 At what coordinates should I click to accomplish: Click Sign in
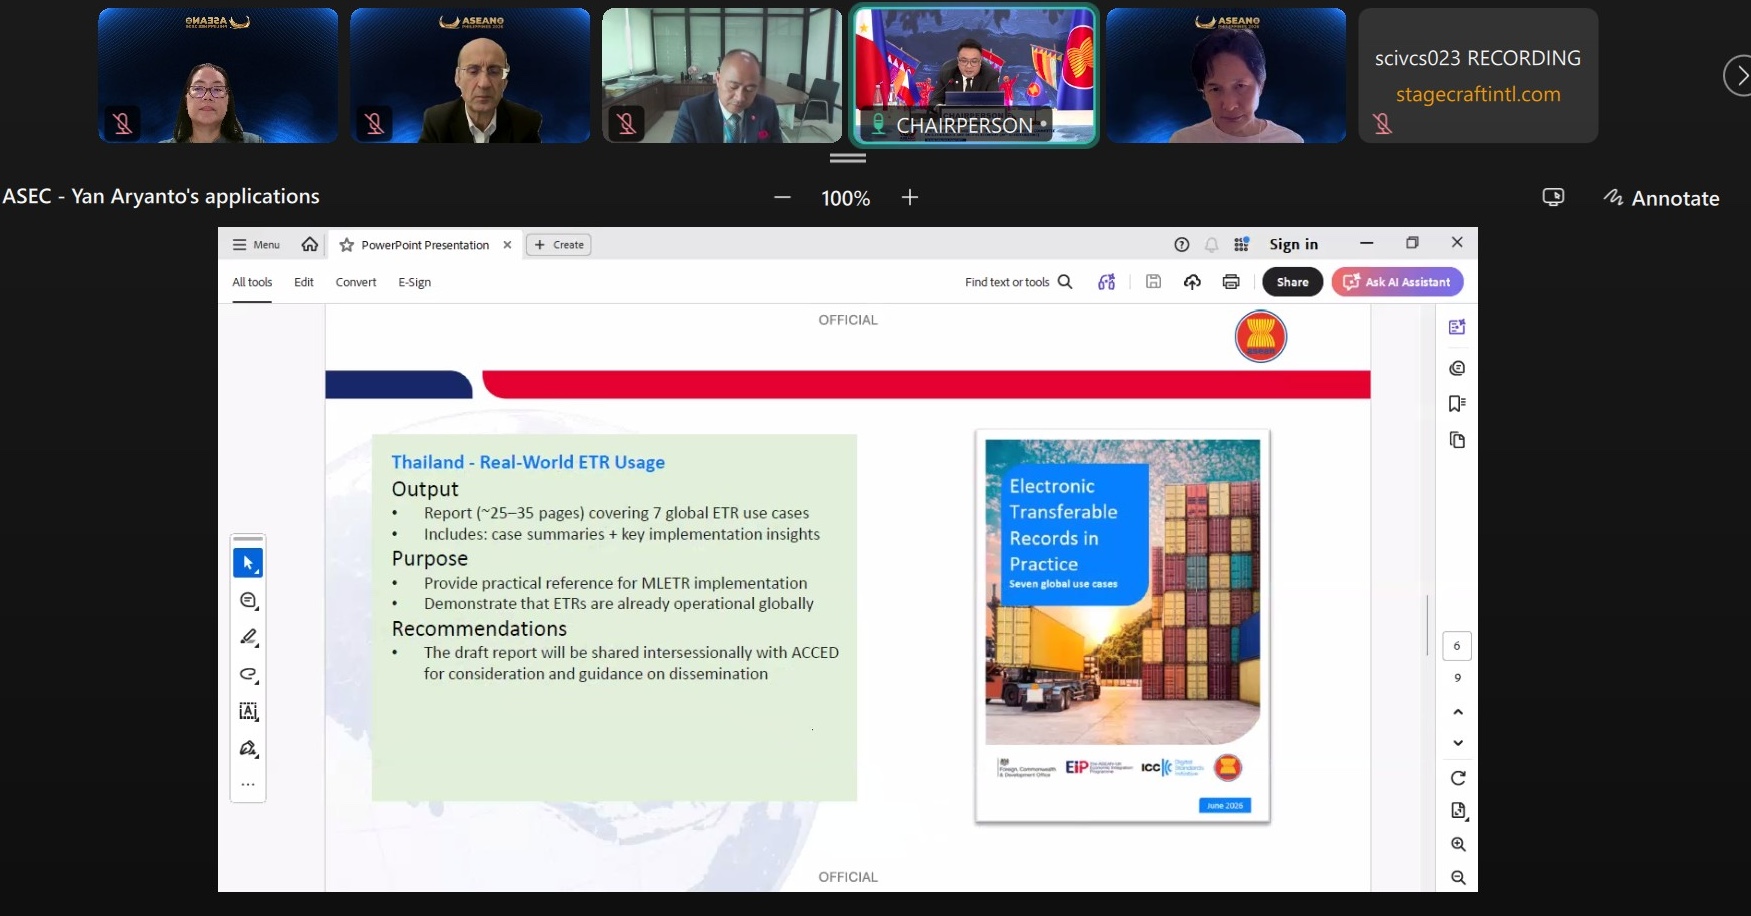(1293, 245)
